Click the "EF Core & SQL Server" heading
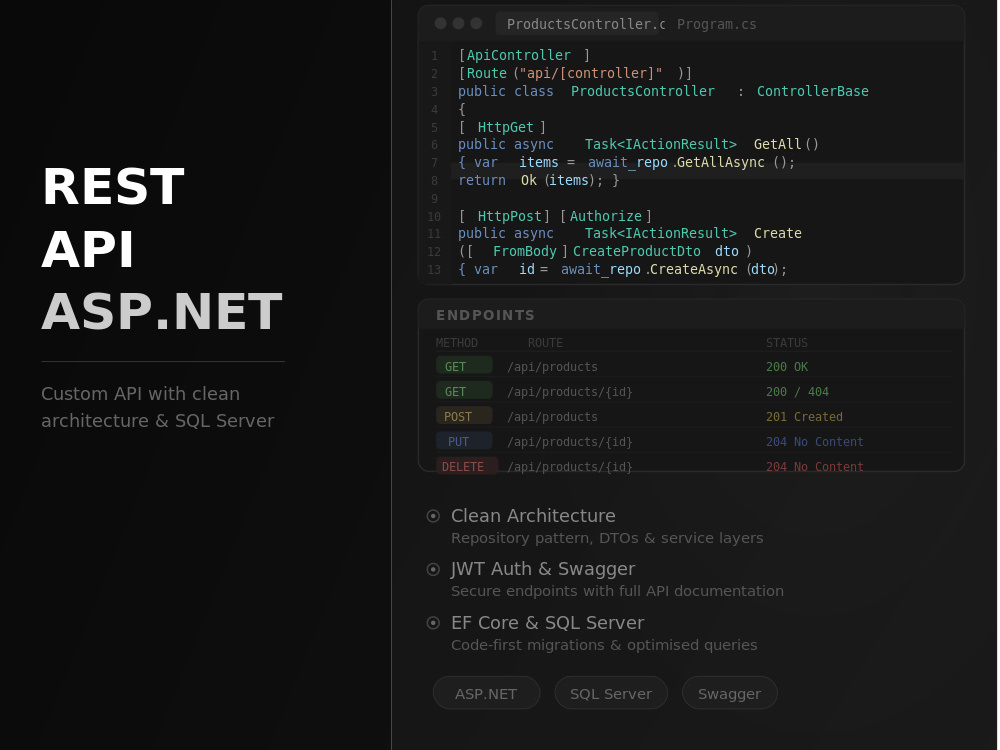 [547, 622]
